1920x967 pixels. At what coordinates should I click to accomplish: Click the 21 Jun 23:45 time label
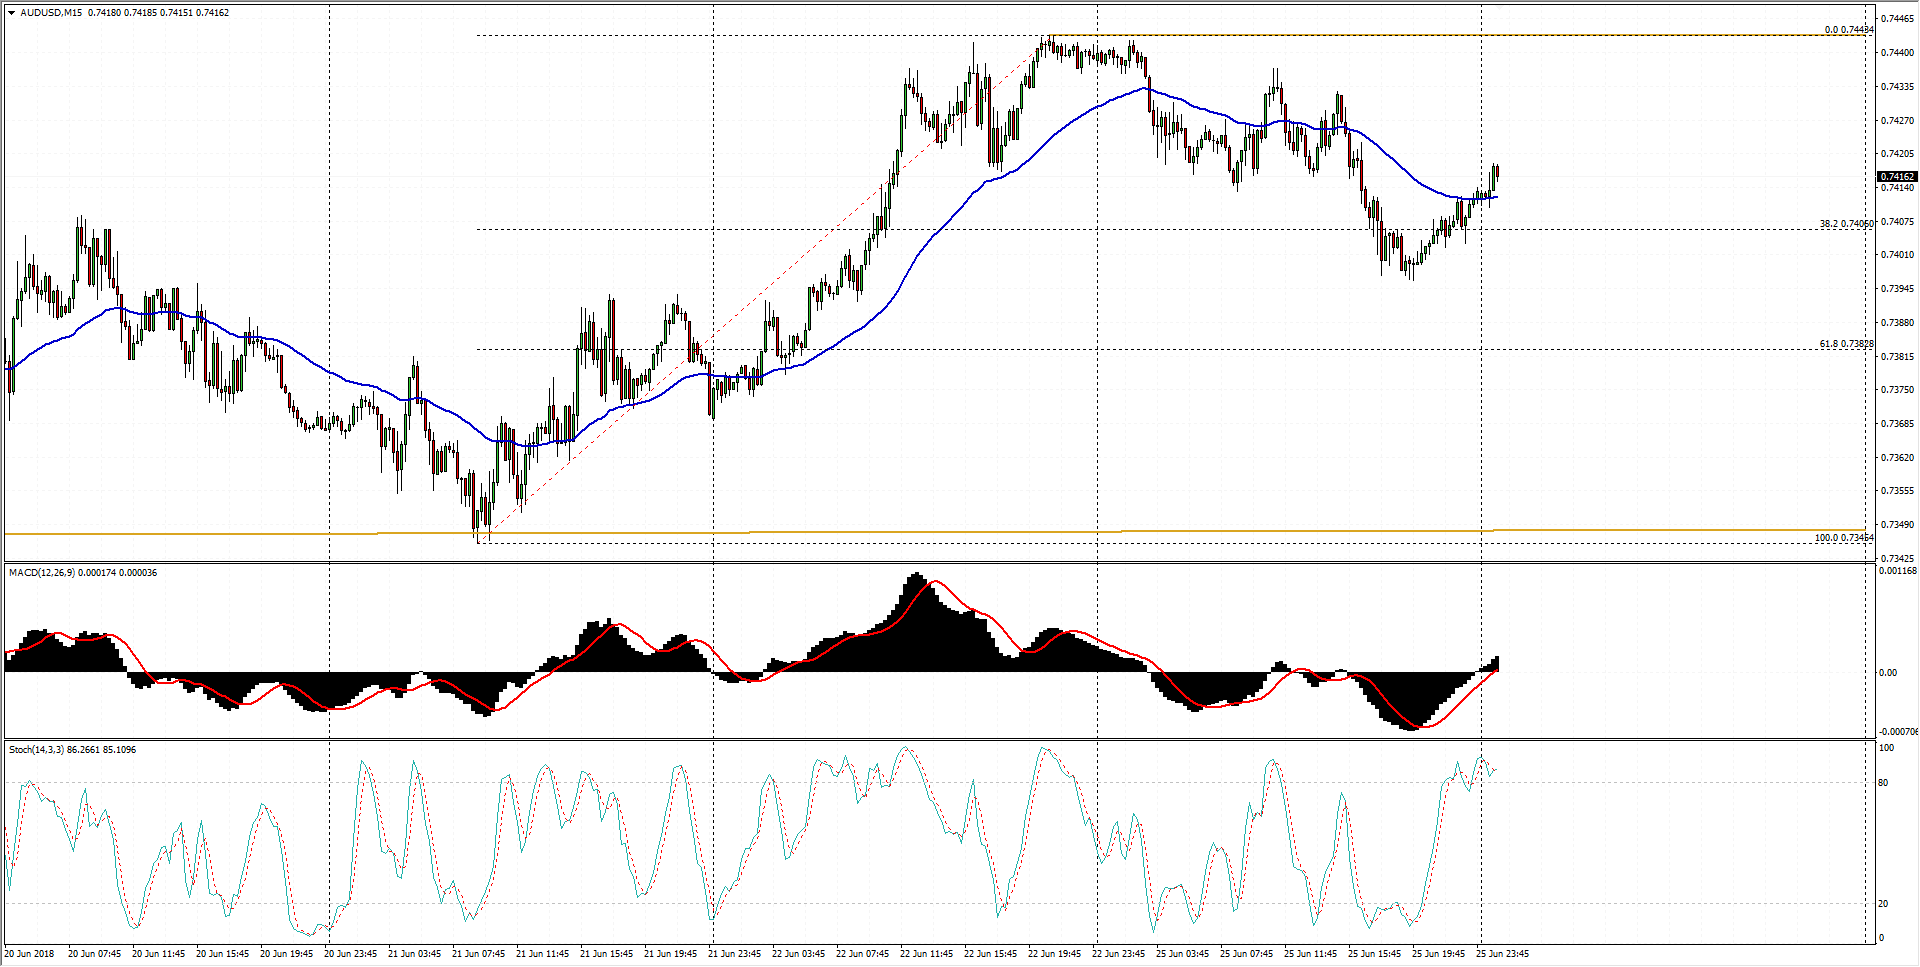tap(734, 954)
